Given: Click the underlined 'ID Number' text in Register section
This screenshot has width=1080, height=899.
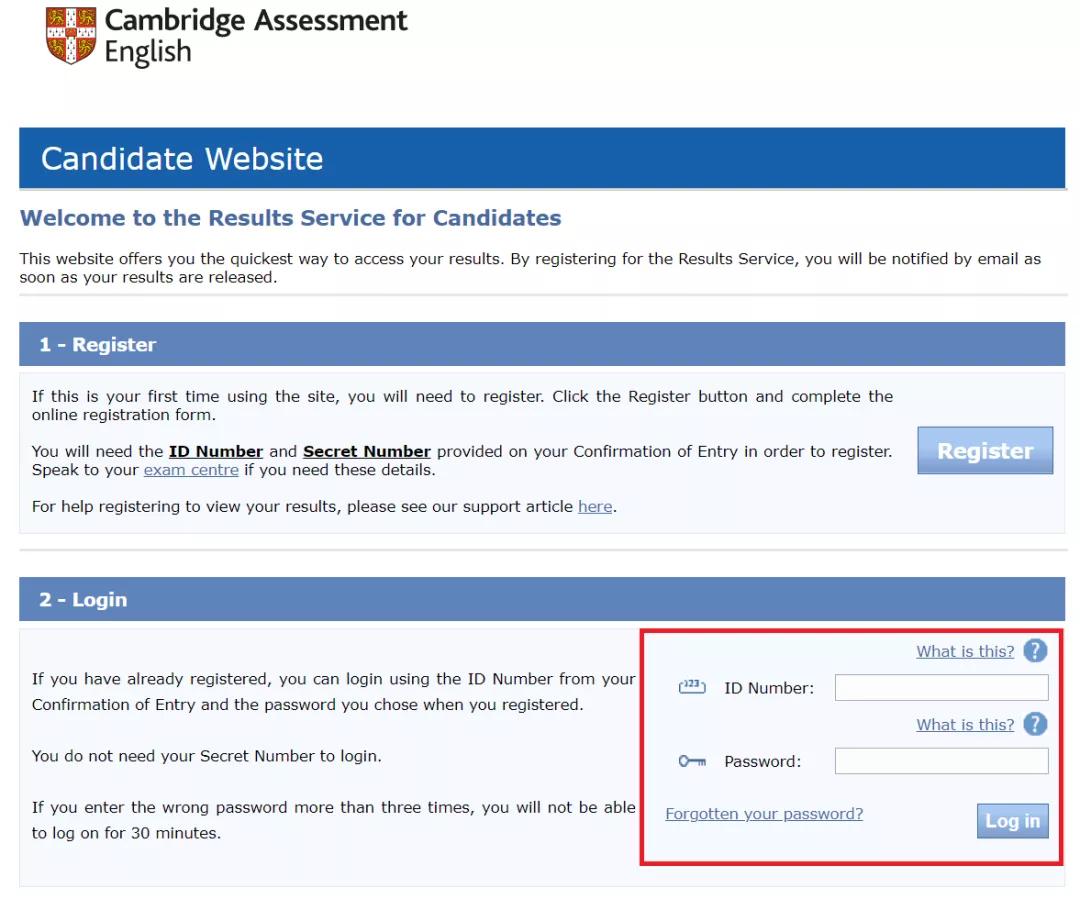Looking at the screenshot, I should [216, 451].
